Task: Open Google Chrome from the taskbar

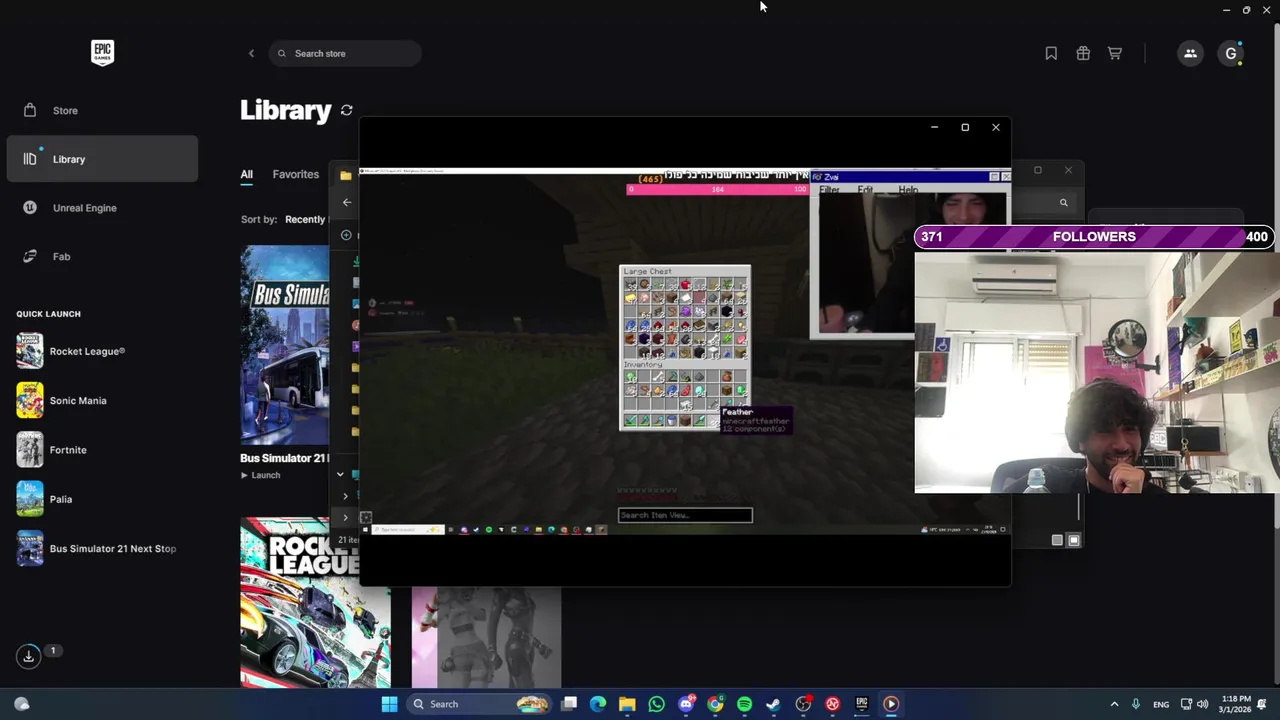Action: point(715,704)
